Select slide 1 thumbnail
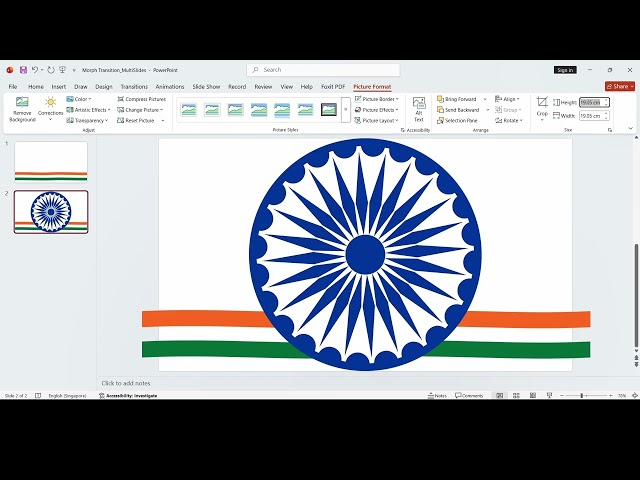This screenshot has height=480, width=640. [51, 162]
